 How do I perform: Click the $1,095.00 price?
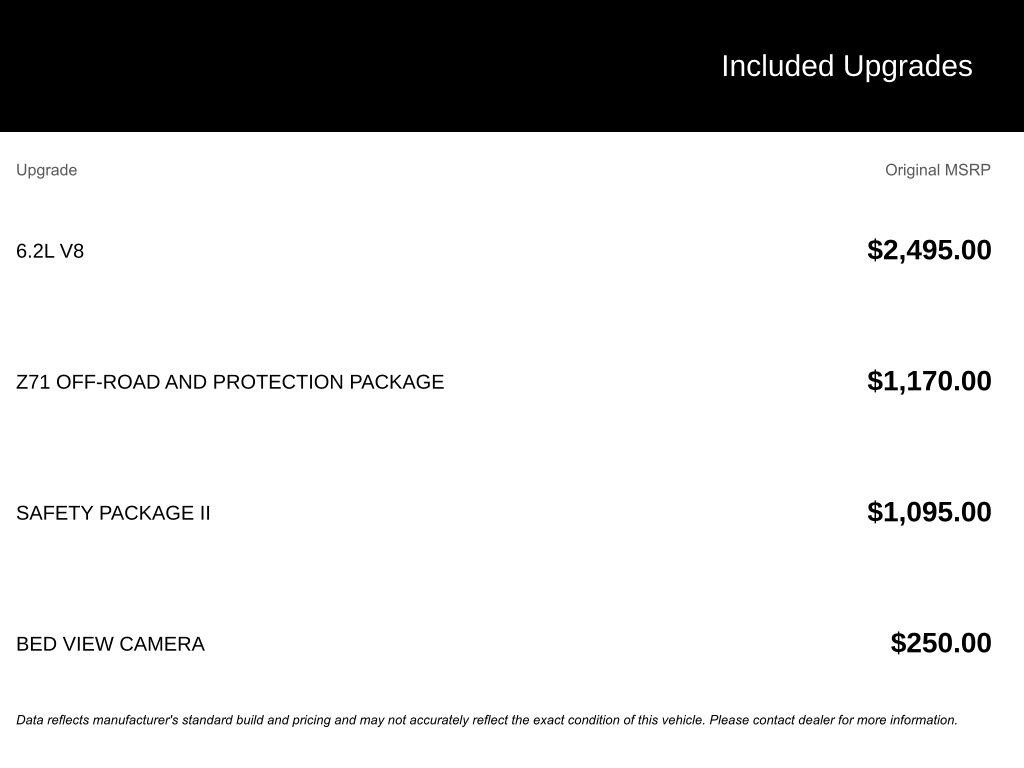pos(929,512)
